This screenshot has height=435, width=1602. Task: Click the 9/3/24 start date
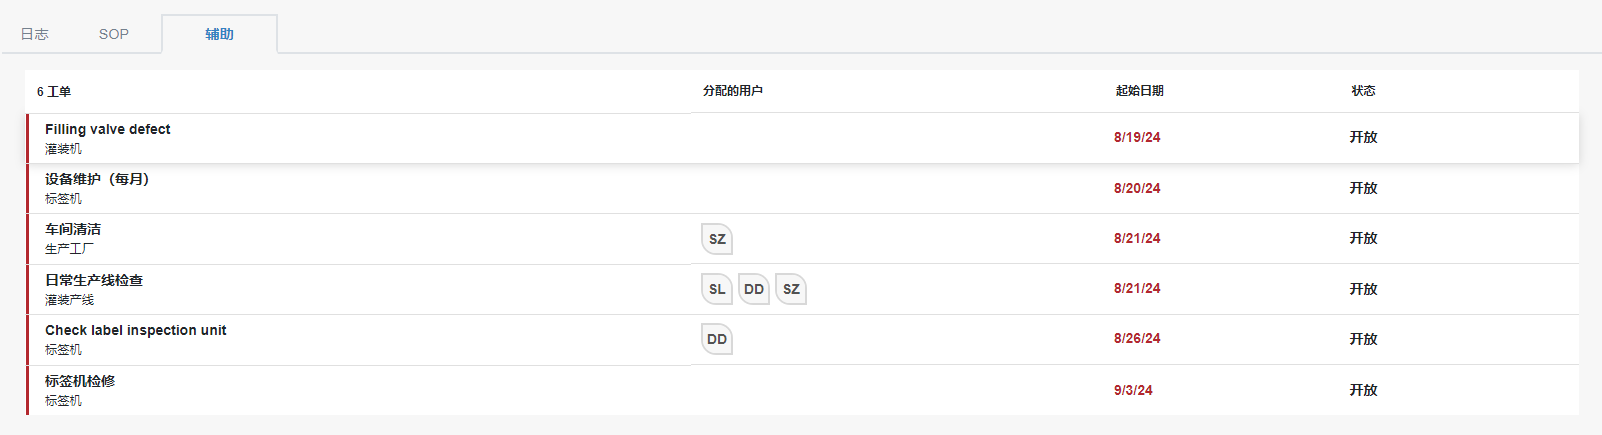(x=1133, y=390)
